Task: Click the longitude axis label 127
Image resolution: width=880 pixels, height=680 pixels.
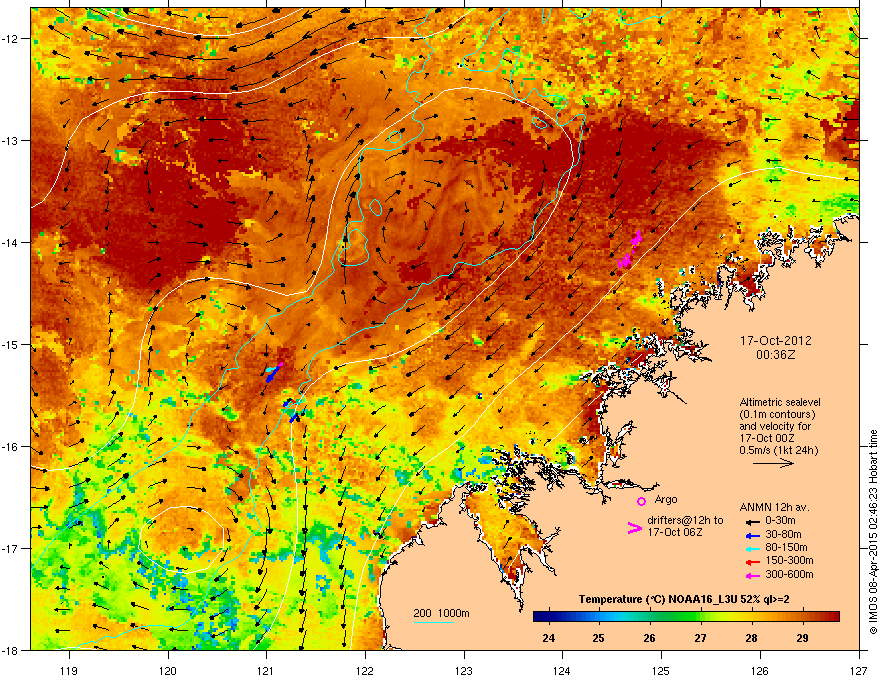Action: [859, 670]
